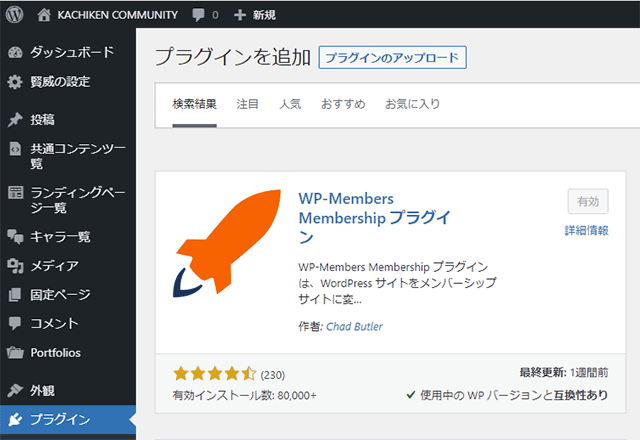Open the KACHIKEN COMMUNITY site home icon
Image resolution: width=640 pixels, height=440 pixels.
click(x=44, y=15)
